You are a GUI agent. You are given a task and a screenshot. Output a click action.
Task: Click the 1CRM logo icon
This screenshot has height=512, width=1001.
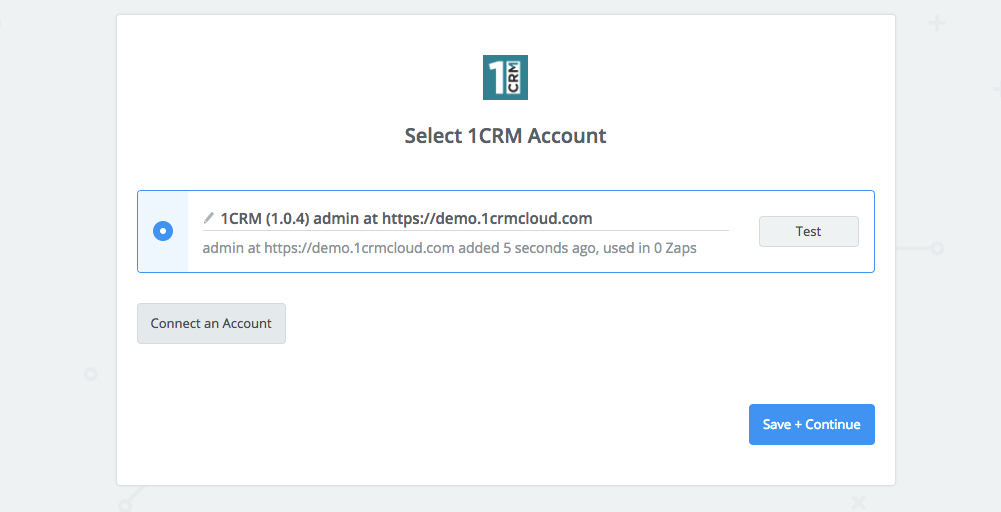point(505,77)
